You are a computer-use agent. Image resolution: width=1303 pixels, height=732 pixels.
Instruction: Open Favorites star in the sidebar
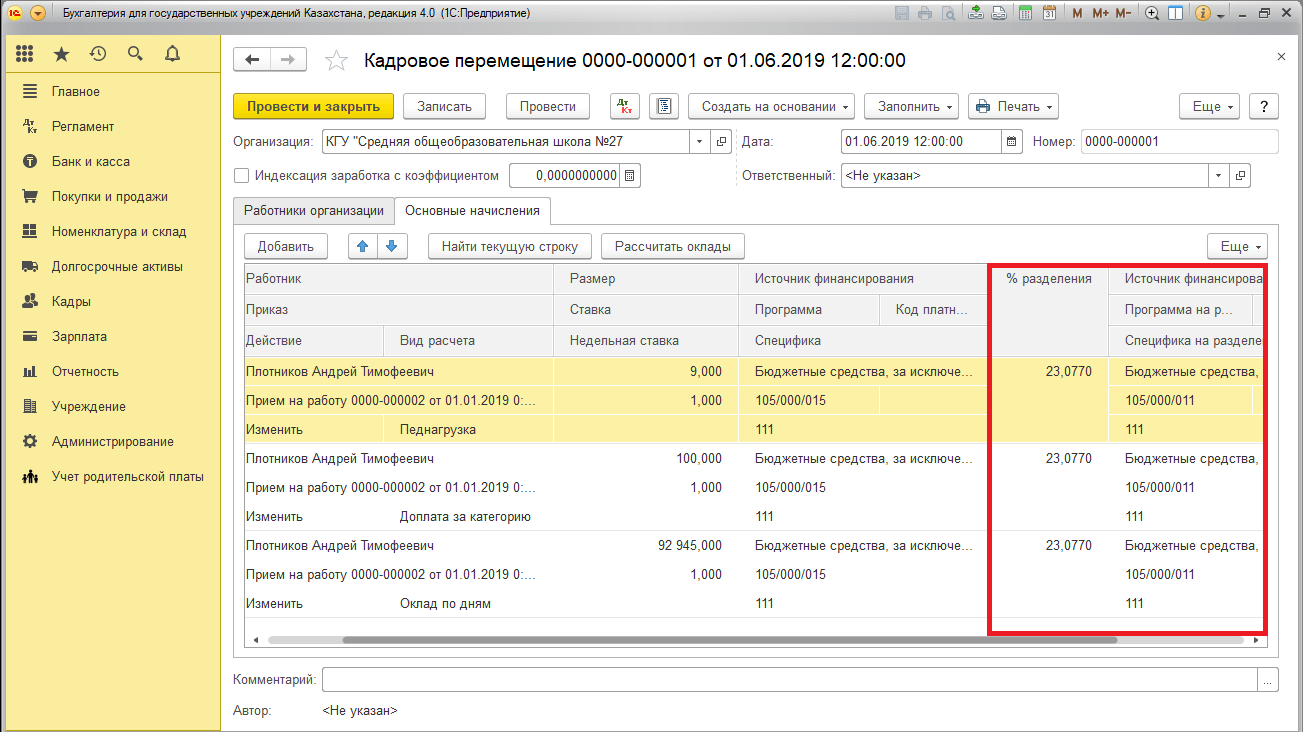coord(61,54)
